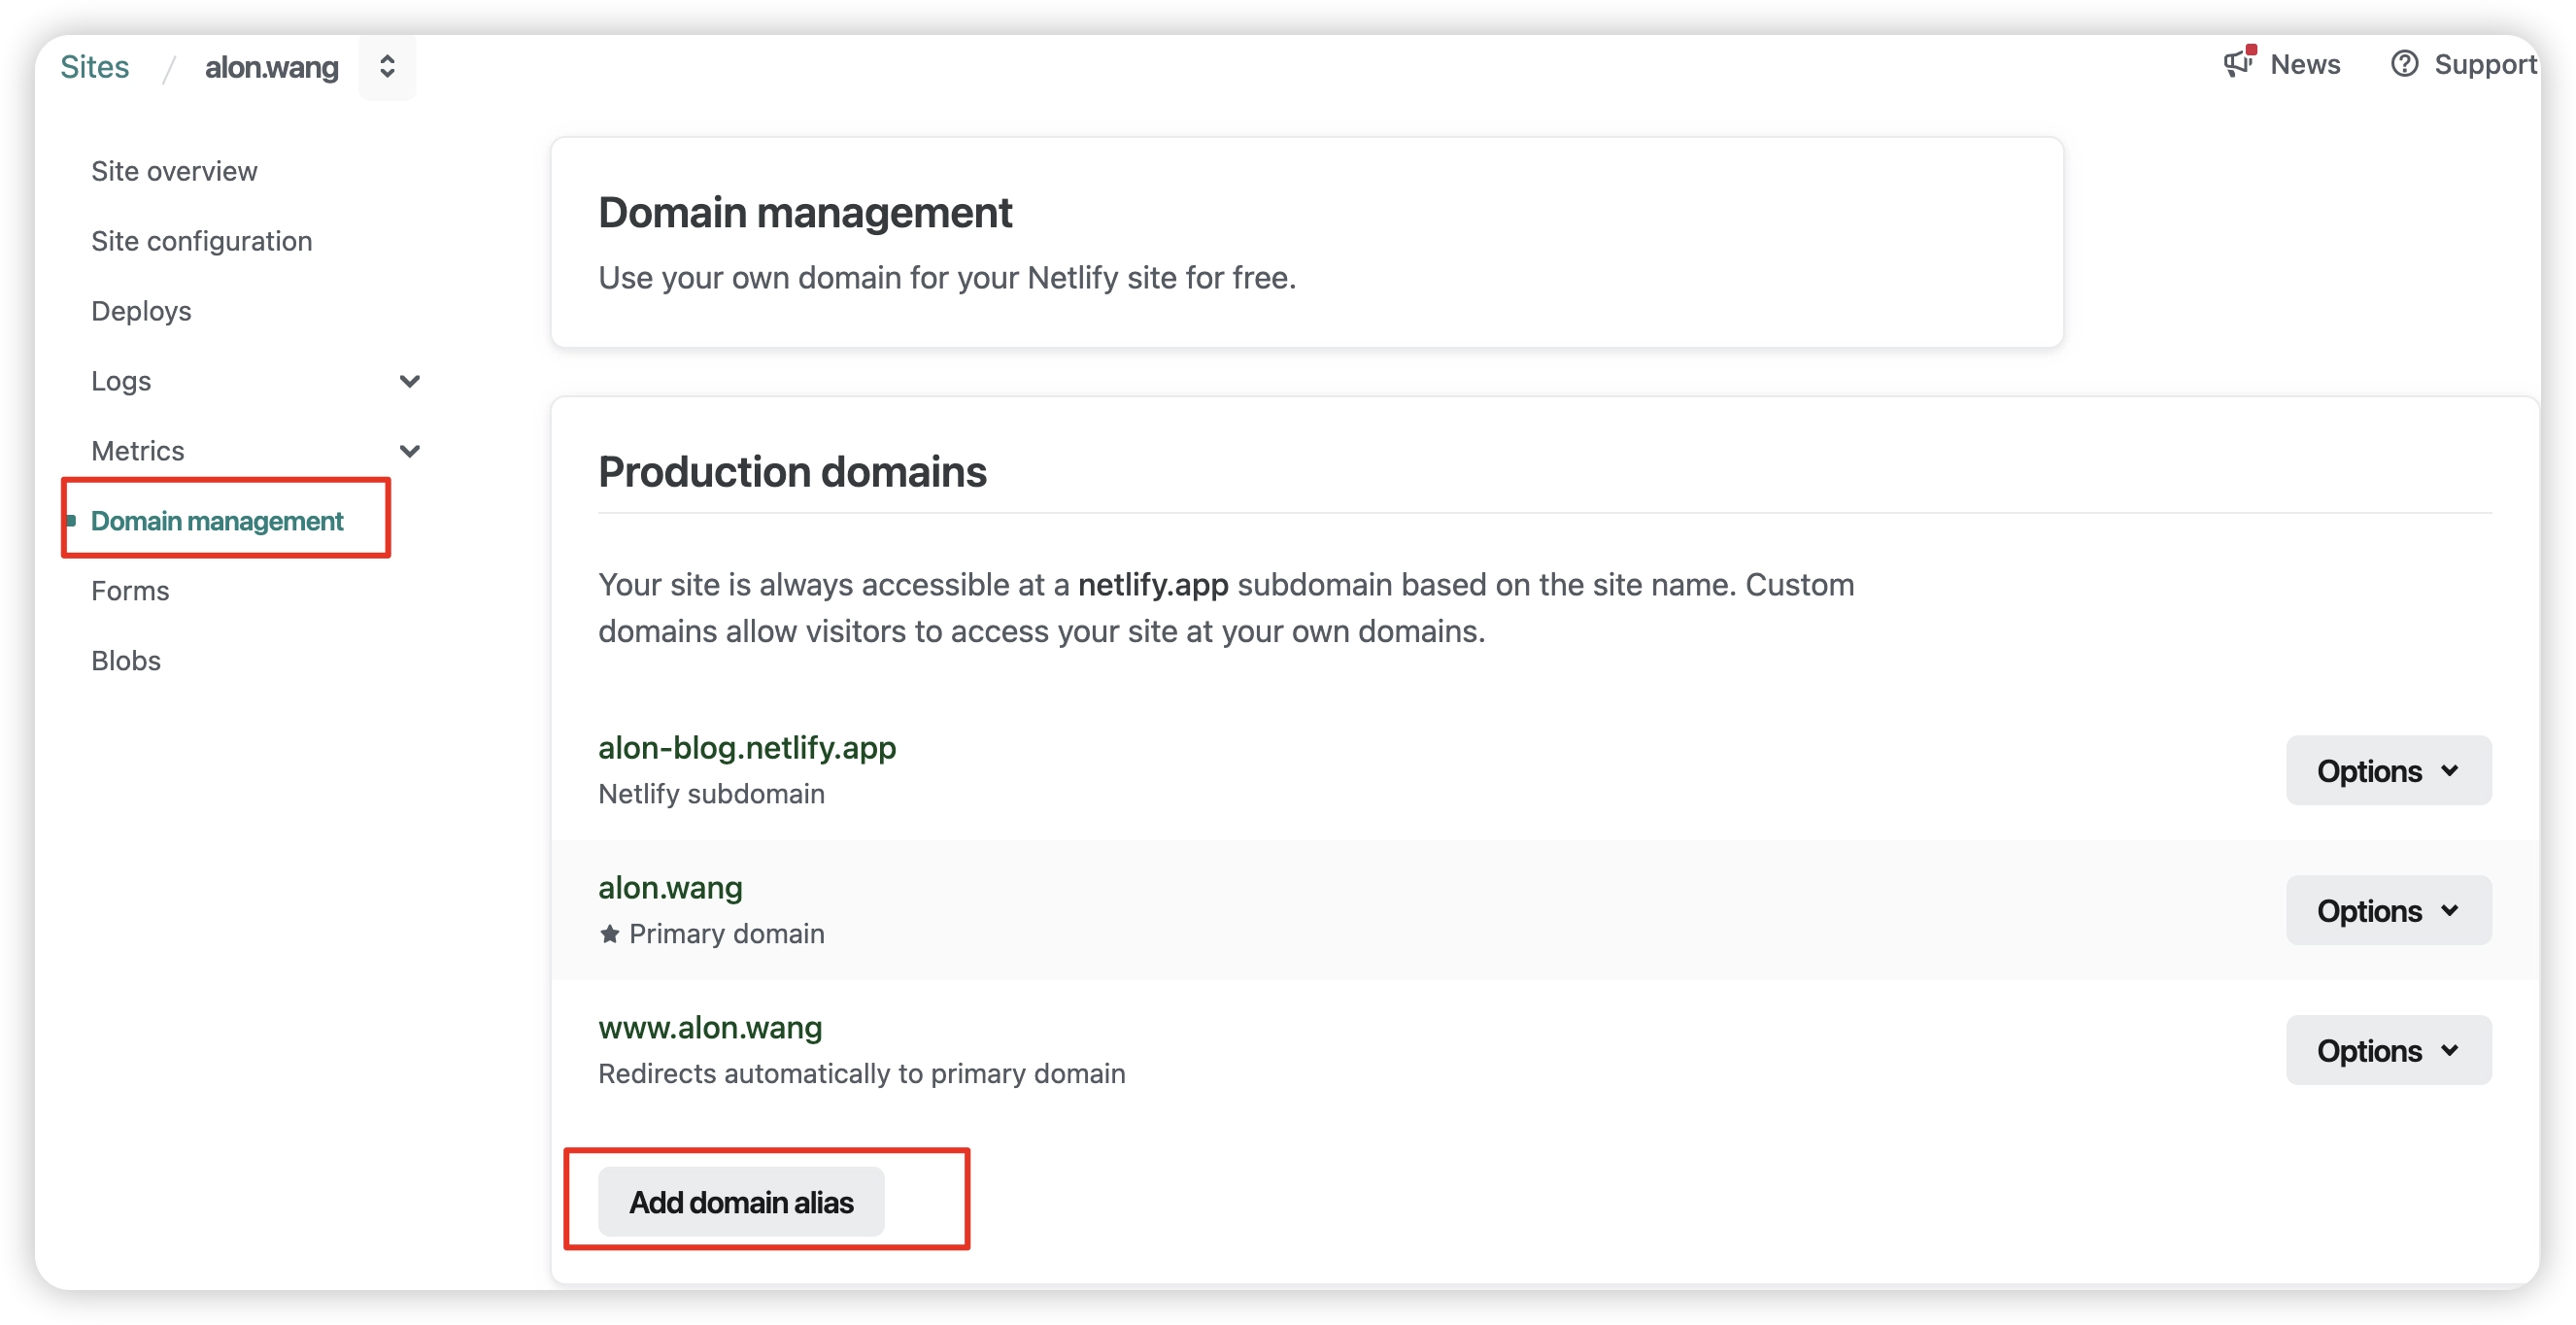This screenshot has height=1325, width=2576.
Task: Open Options dropdown for alon.wang primary domain
Action: (x=2387, y=911)
